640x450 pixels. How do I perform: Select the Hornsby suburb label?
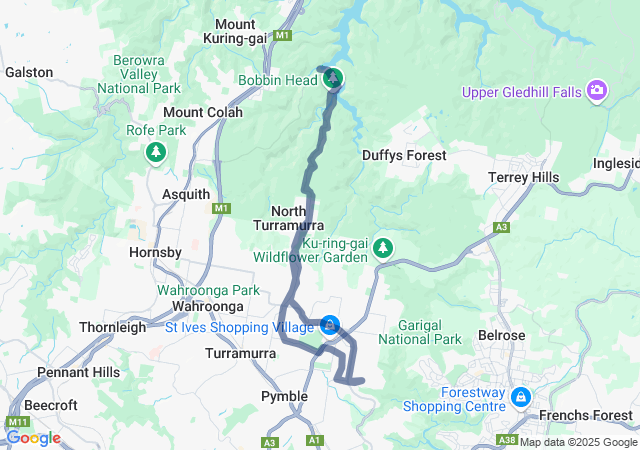click(x=155, y=252)
